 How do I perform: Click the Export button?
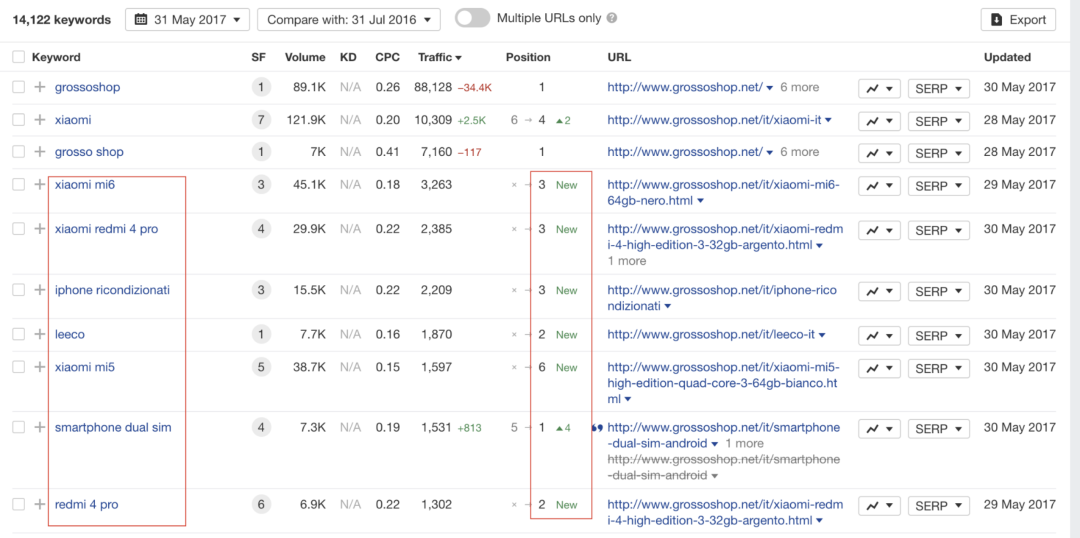click(x=1018, y=19)
